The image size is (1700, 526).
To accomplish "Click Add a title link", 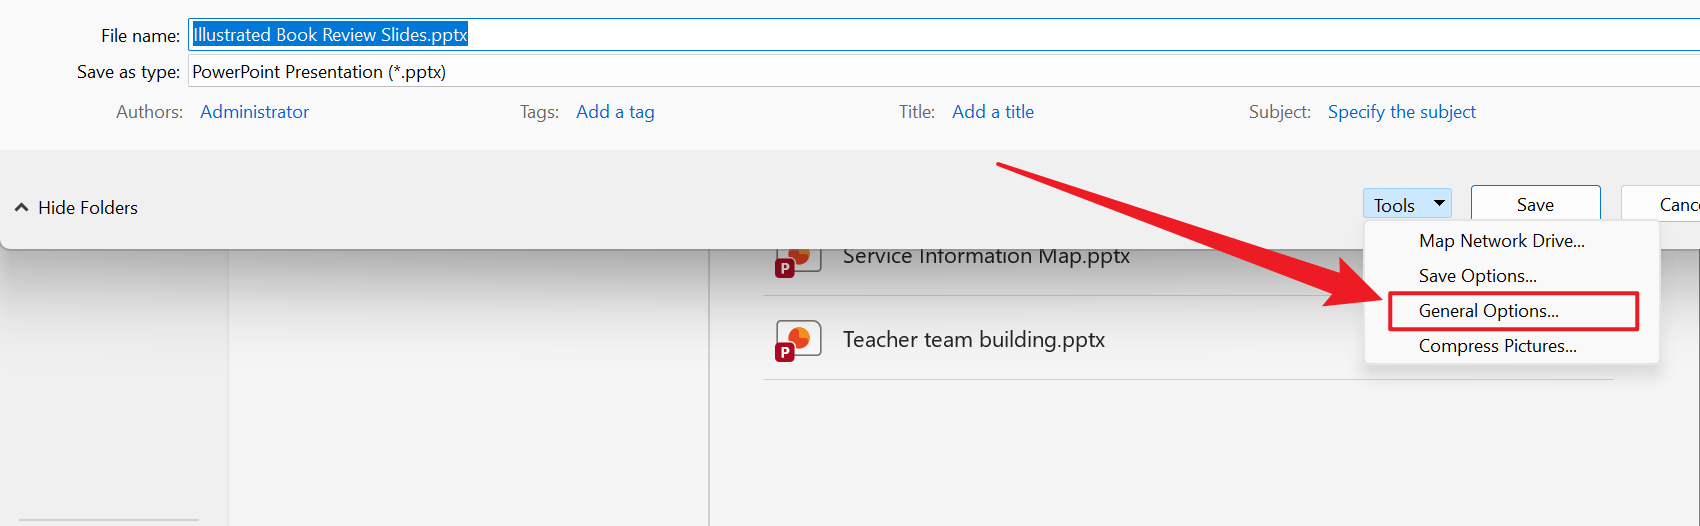I will click(x=993, y=112).
